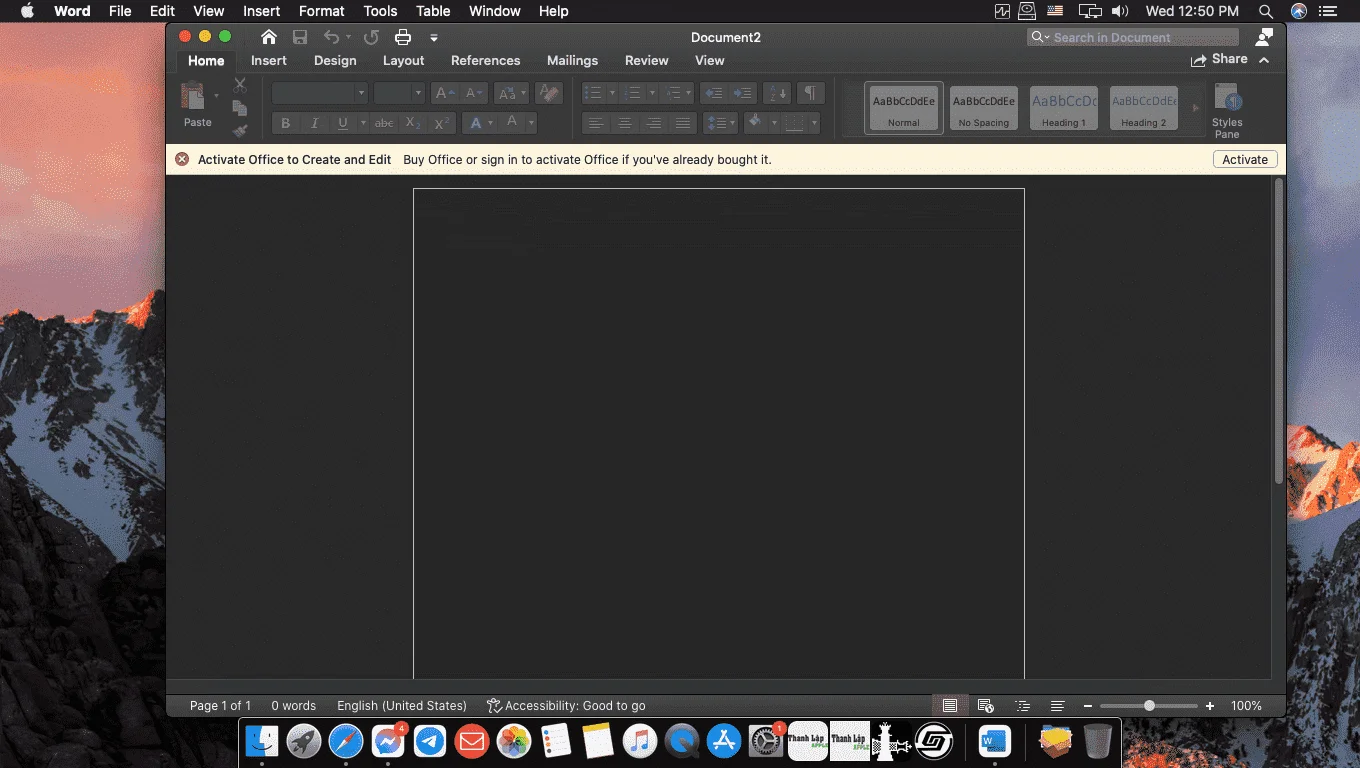Click the font color A swatch
The image size is (1360, 768).
[512, 123]
